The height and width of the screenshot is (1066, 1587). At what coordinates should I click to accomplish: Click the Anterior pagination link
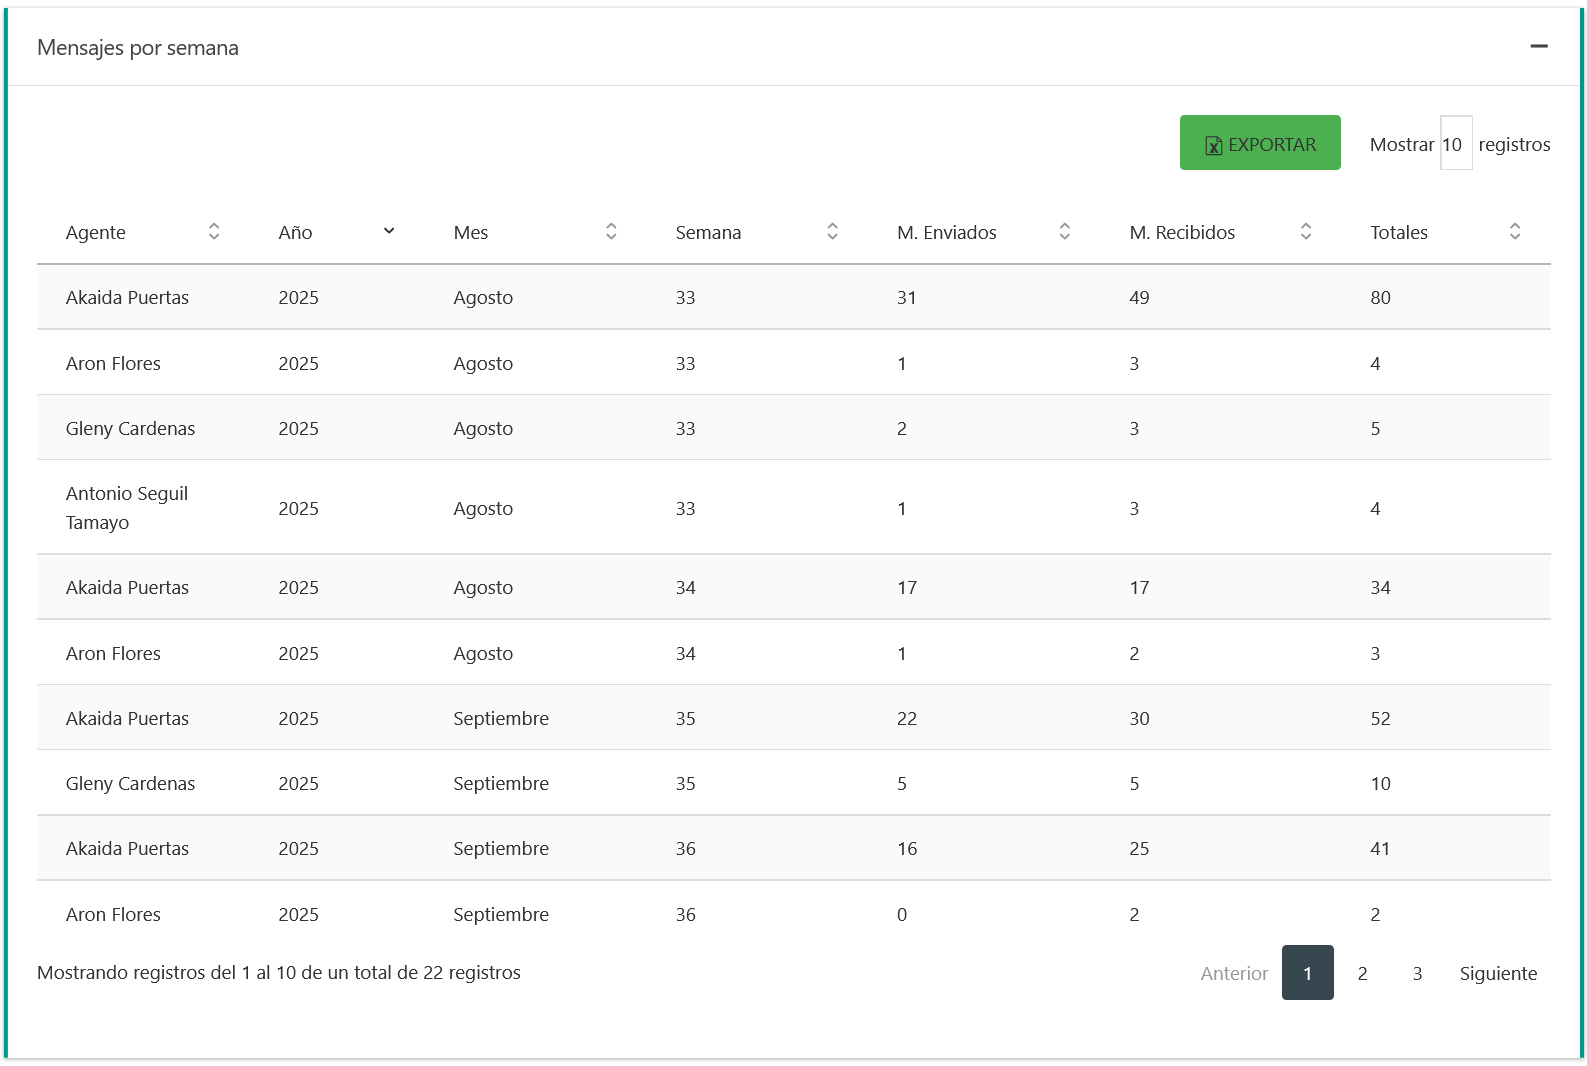click(1234, 973)
